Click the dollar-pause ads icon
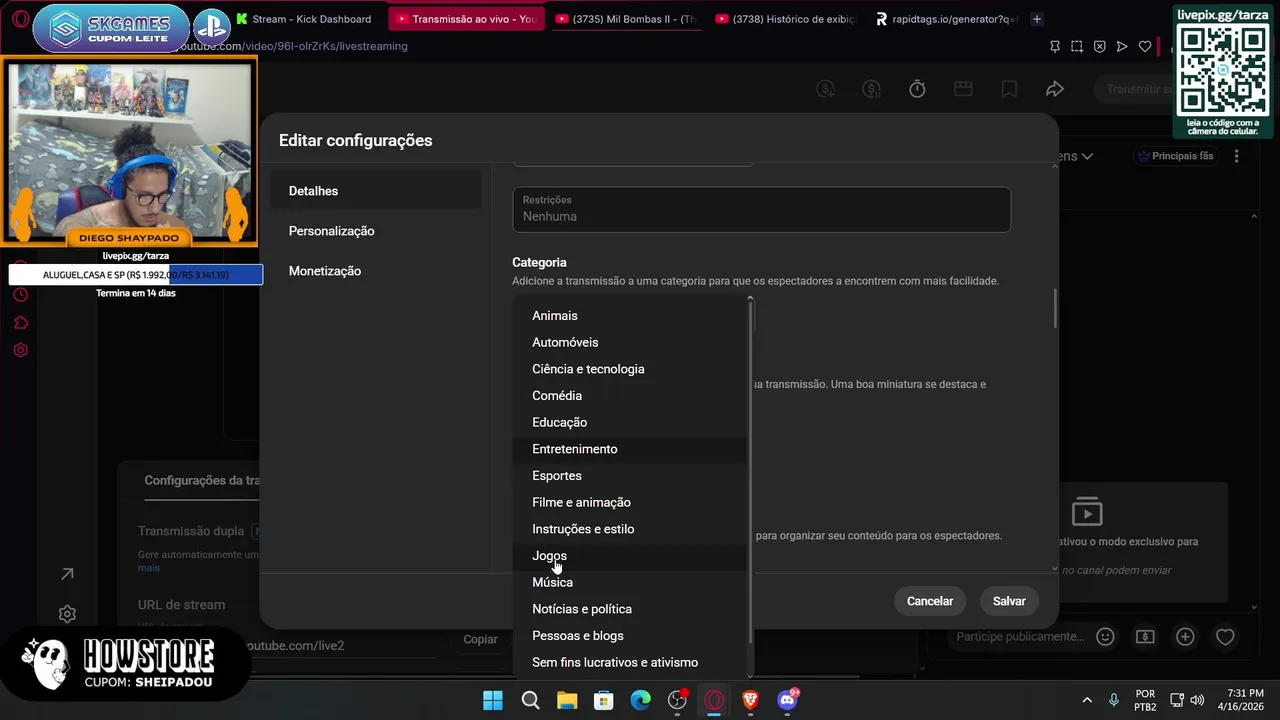The height and width of the screenshot is (720, 1280). pos(871,89)
